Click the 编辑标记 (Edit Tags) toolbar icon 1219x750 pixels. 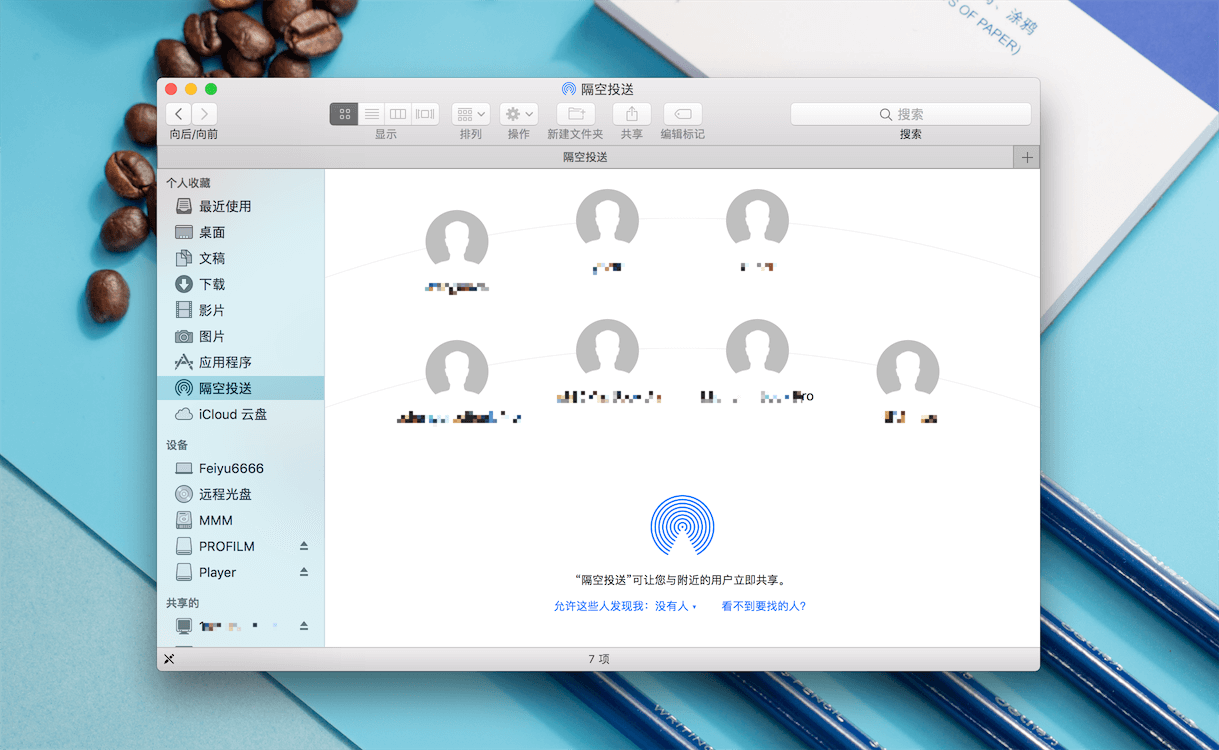point(682,114)
